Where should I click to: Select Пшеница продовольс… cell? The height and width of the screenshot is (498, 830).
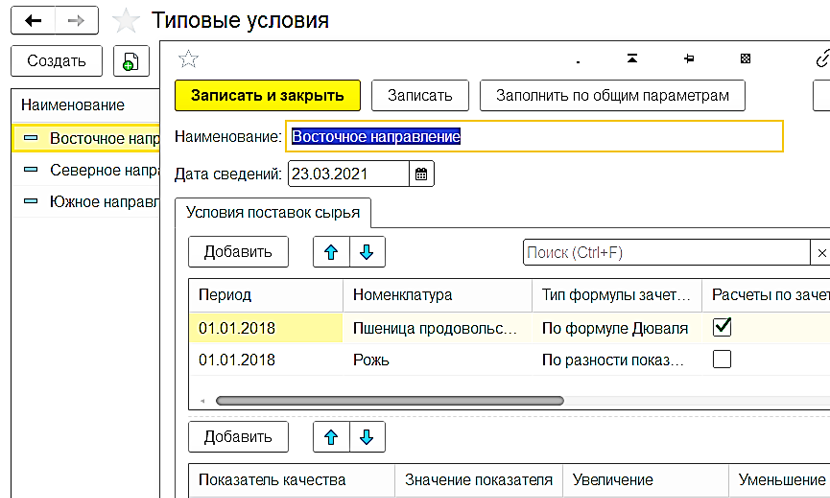pyautogui.click(x=437, y=328)
